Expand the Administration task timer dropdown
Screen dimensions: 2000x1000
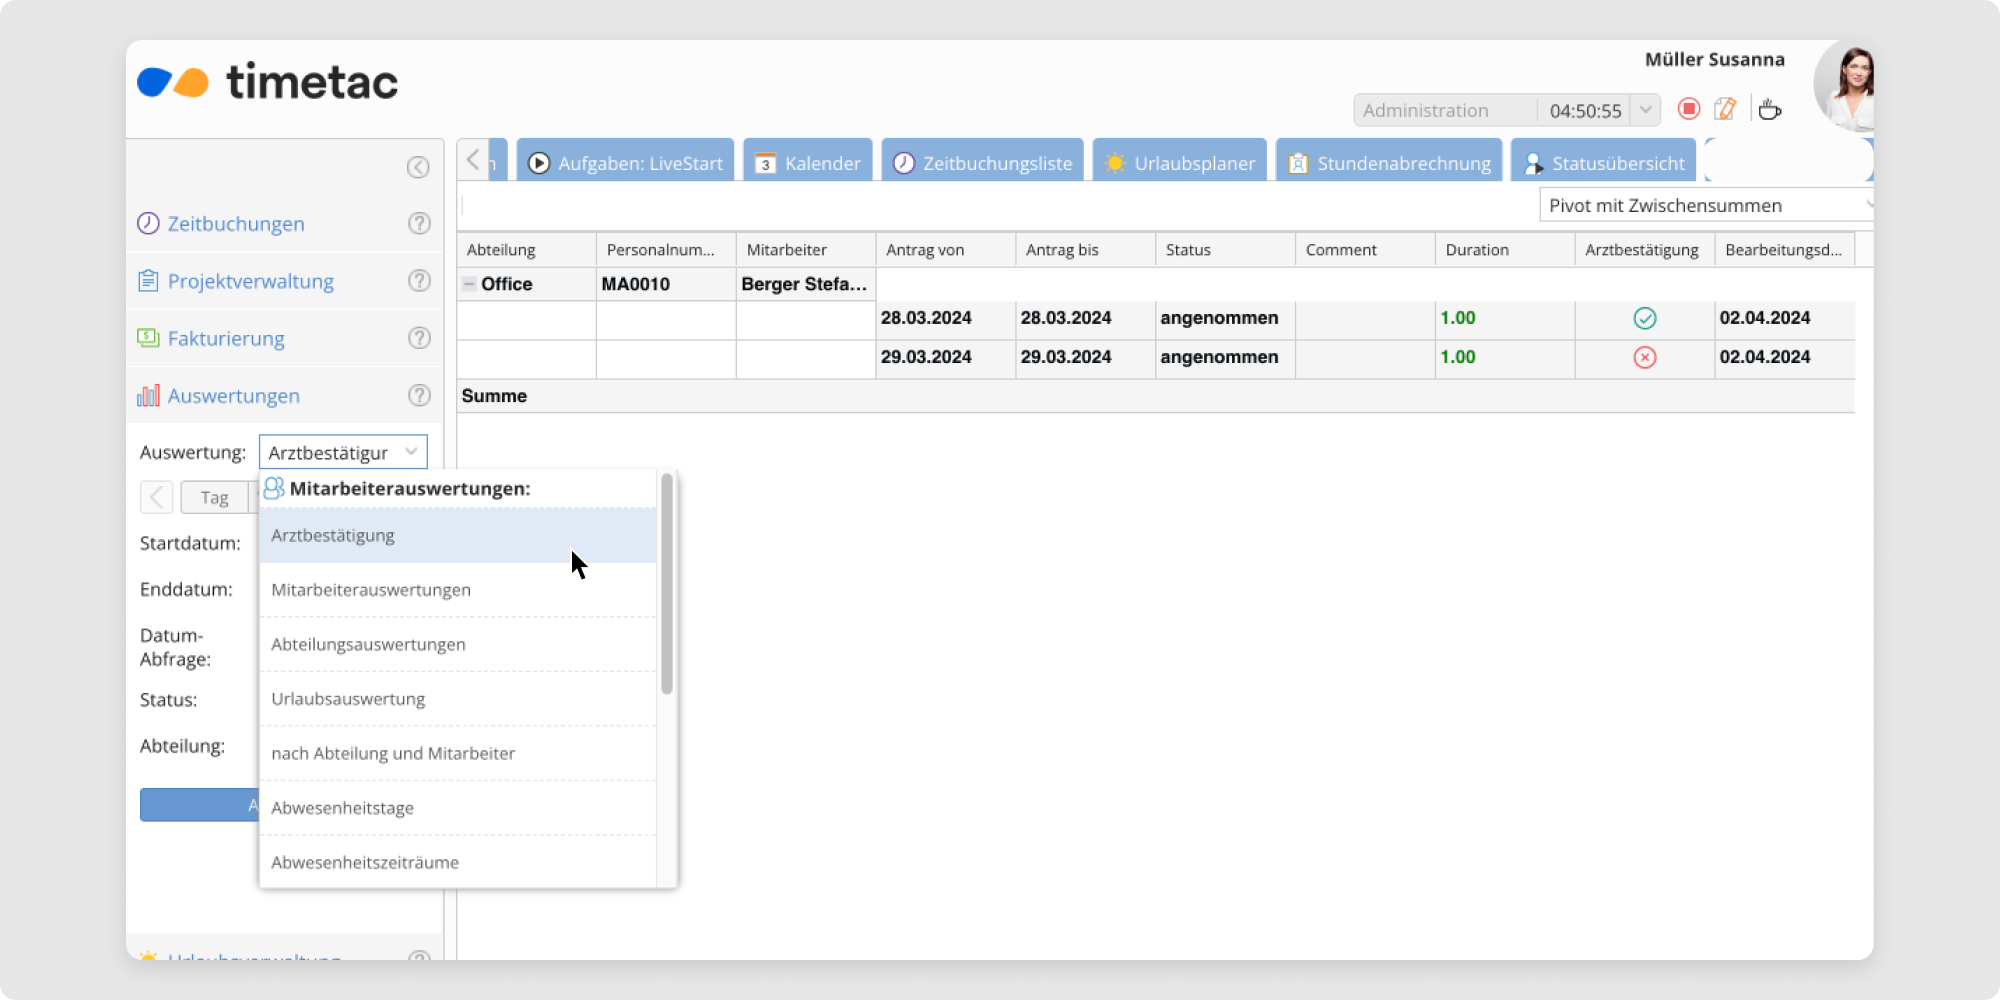pyautogui.click(x=1645, y=110)
